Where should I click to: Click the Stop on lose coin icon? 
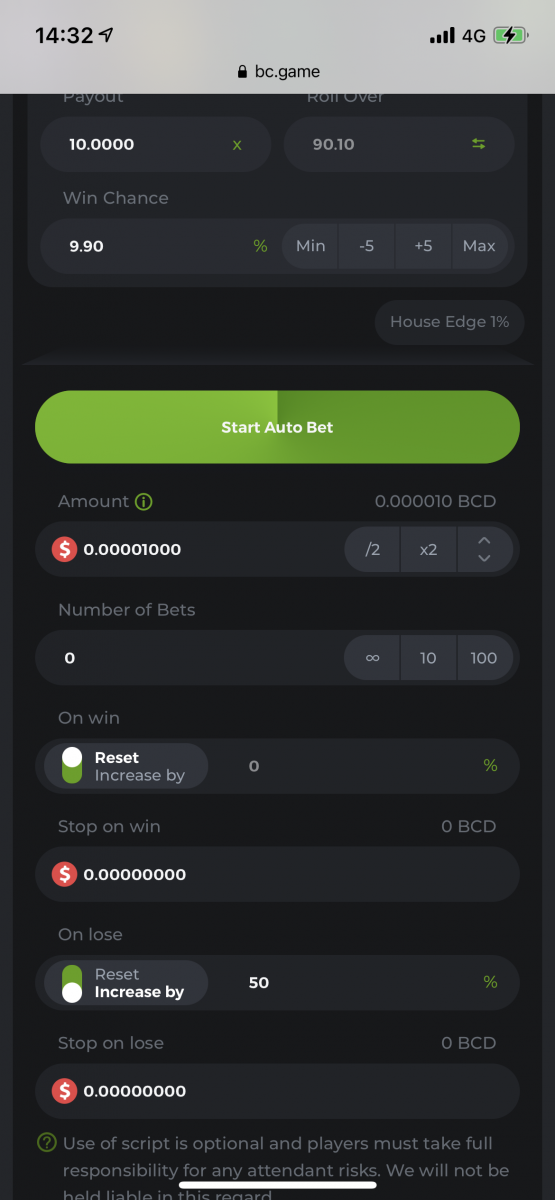65,1091
